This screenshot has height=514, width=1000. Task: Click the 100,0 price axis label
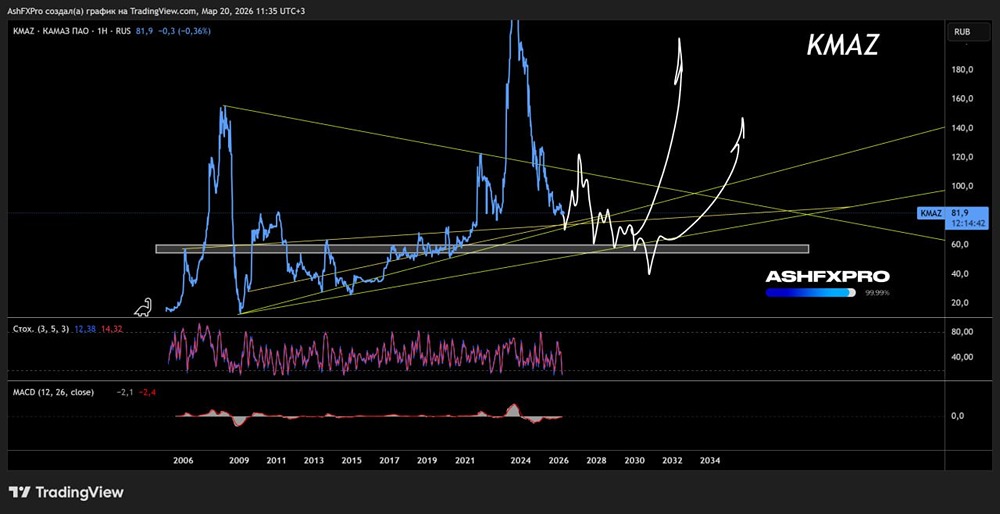(x=963, y=186)
